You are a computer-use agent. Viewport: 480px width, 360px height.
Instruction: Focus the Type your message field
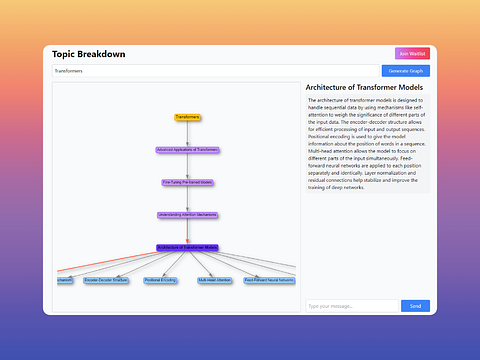click(352, 306)
